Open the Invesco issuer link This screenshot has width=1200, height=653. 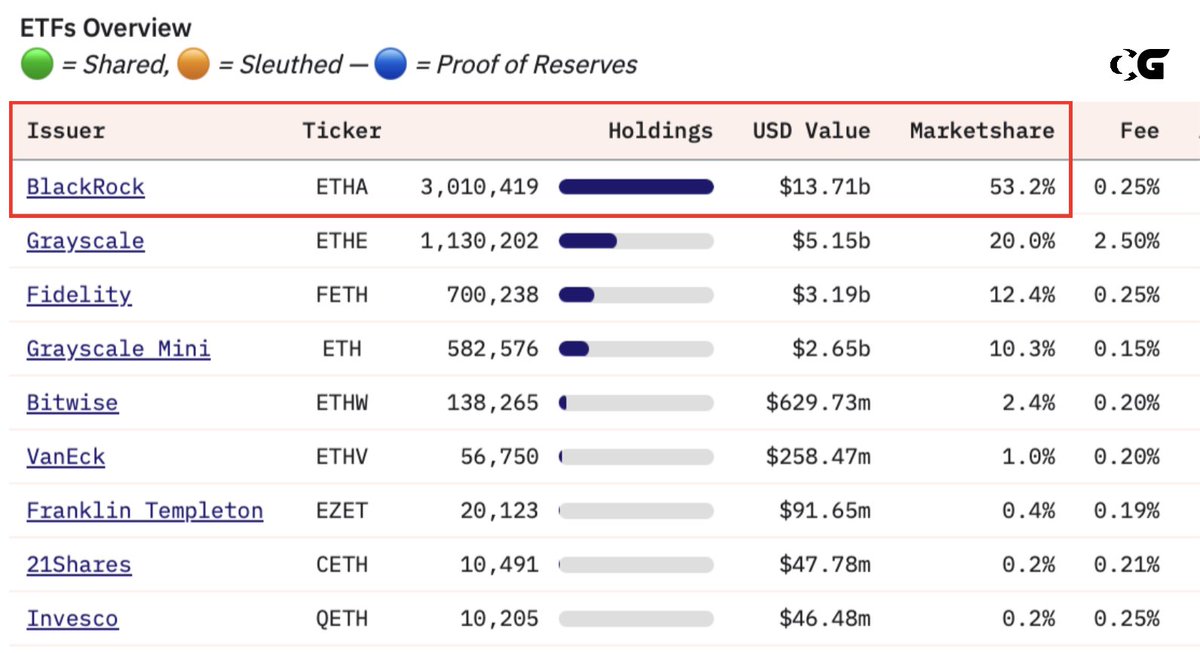(72, 619)
